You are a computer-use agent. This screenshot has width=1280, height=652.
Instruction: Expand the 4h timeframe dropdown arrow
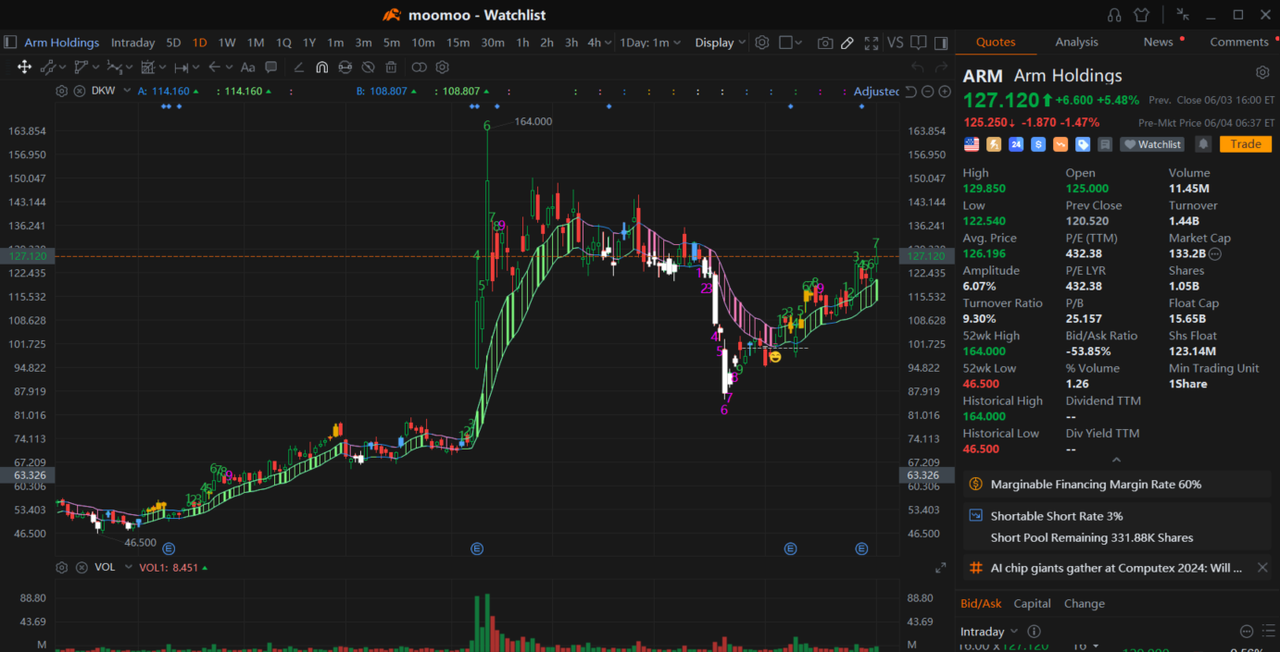(x=609, y=43)
